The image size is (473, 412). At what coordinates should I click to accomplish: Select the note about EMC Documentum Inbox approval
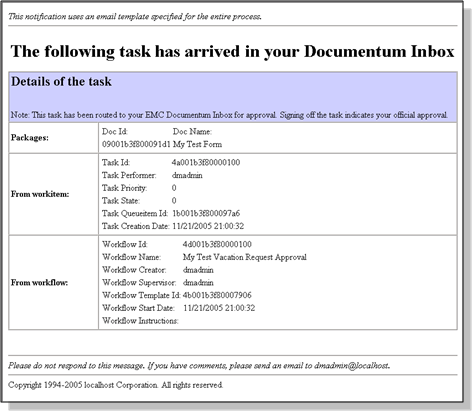coord(229,115)
